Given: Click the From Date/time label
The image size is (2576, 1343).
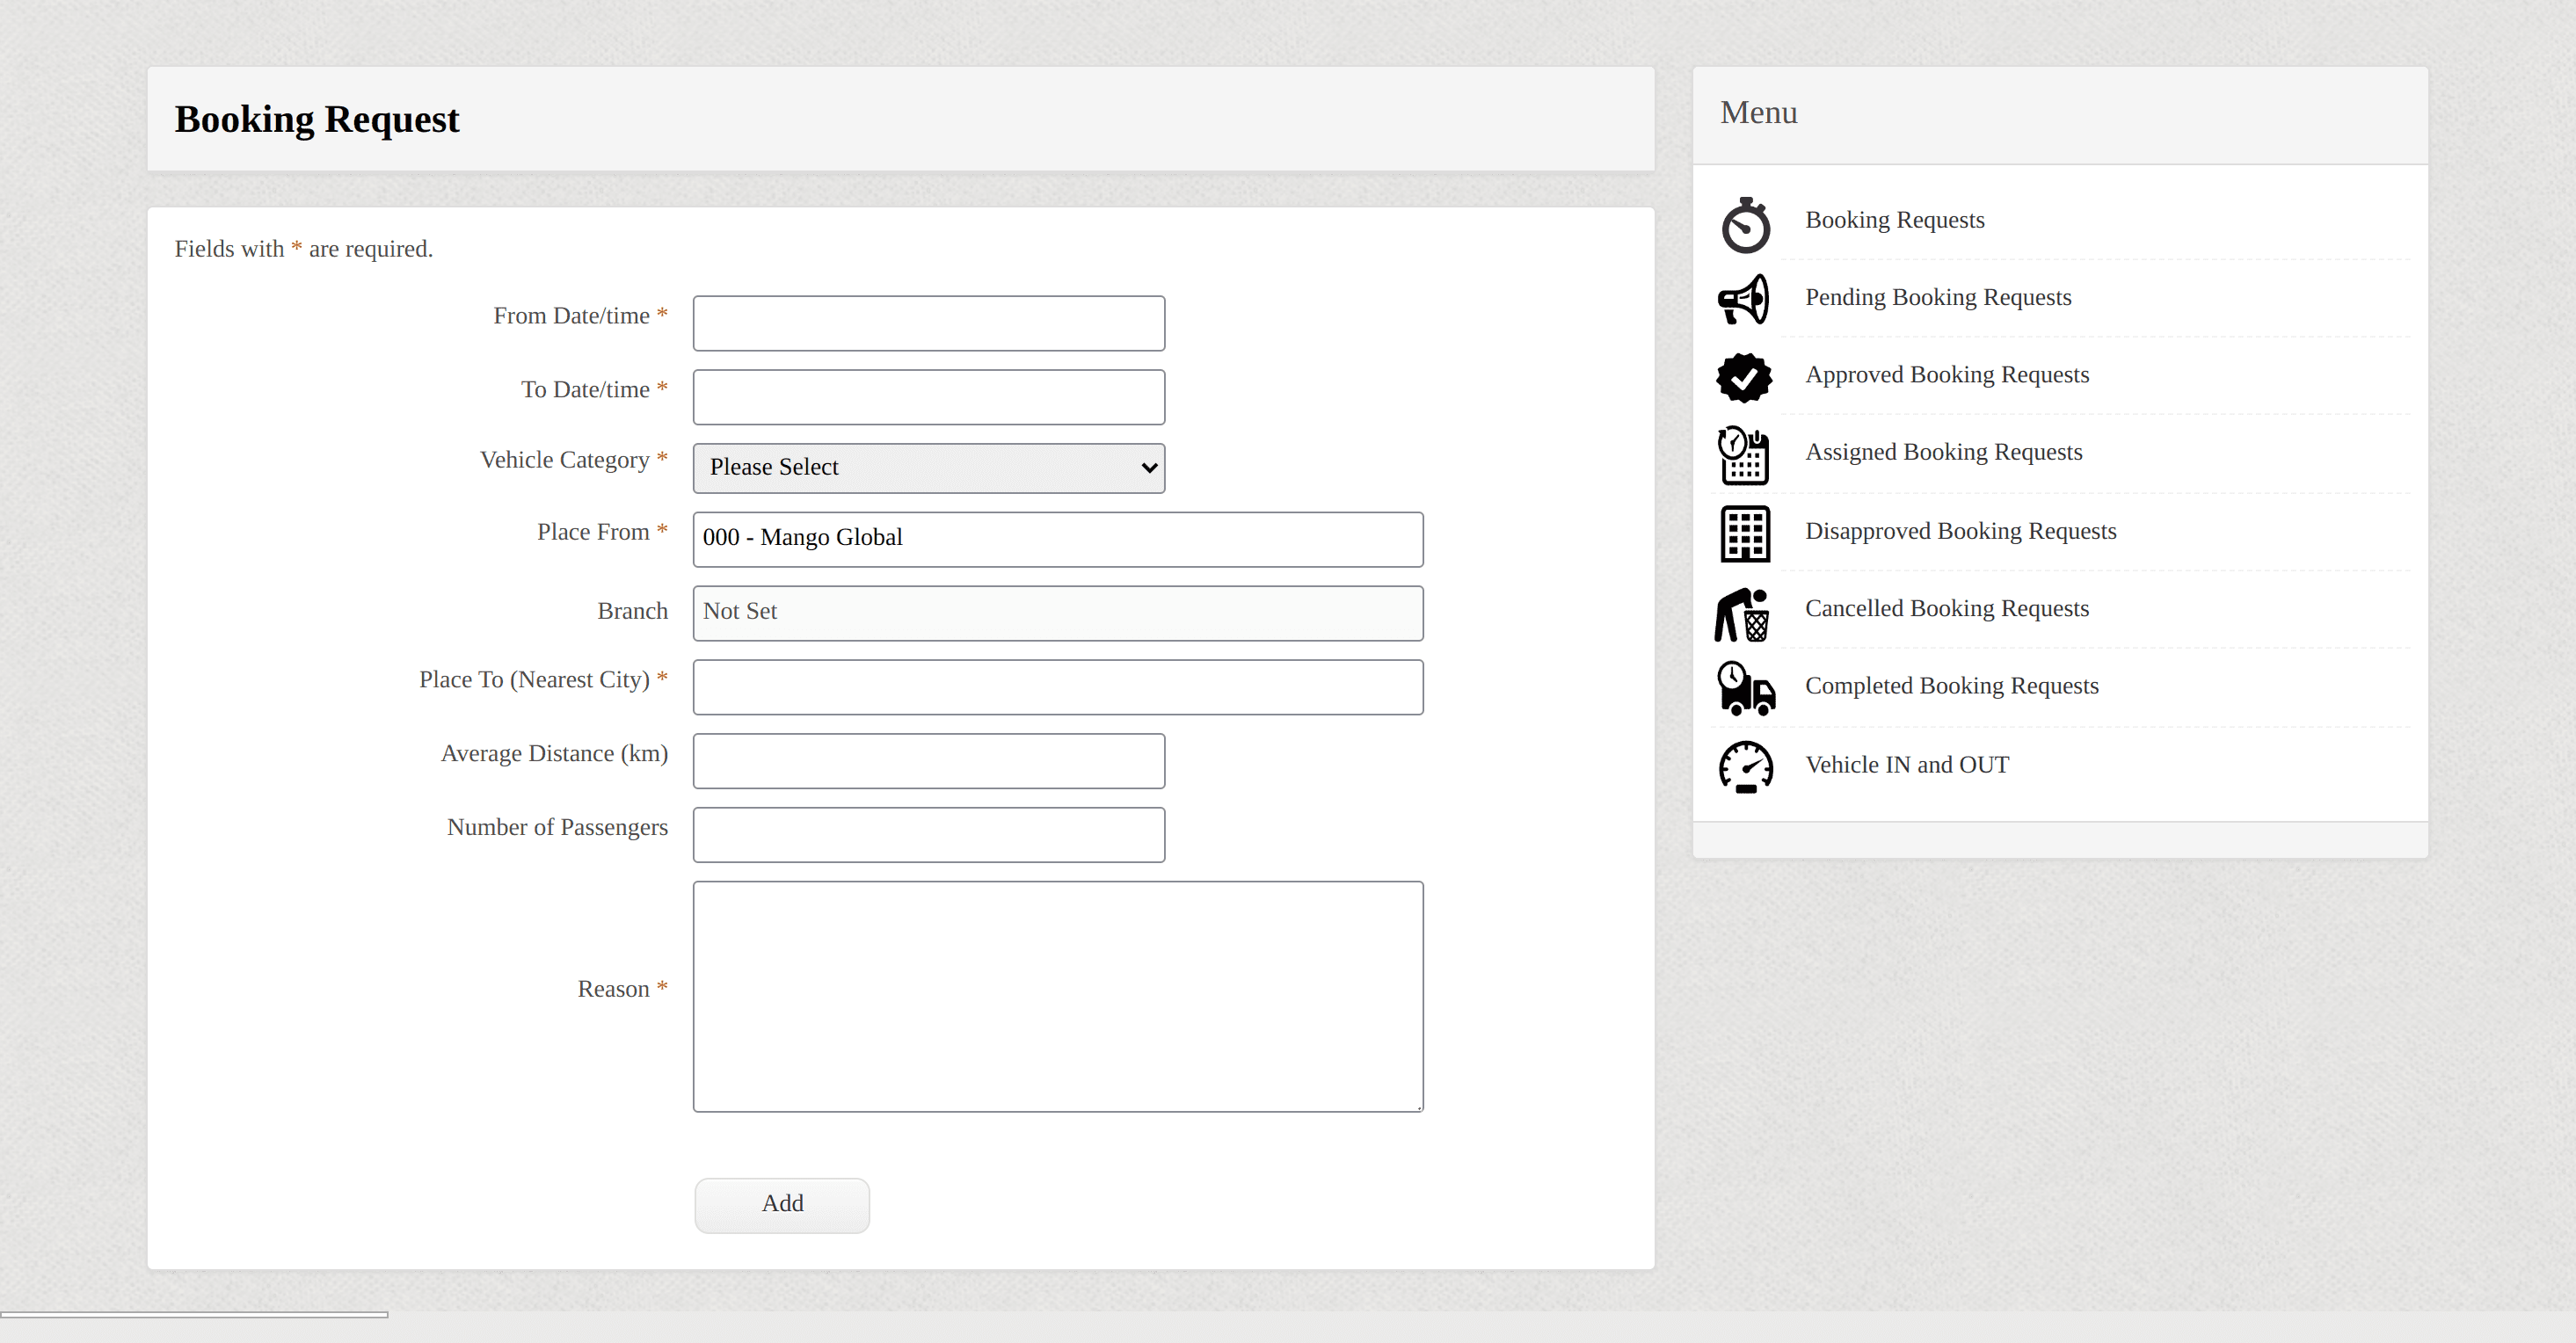Looking at the screenshot, I should tap(581, 316).
